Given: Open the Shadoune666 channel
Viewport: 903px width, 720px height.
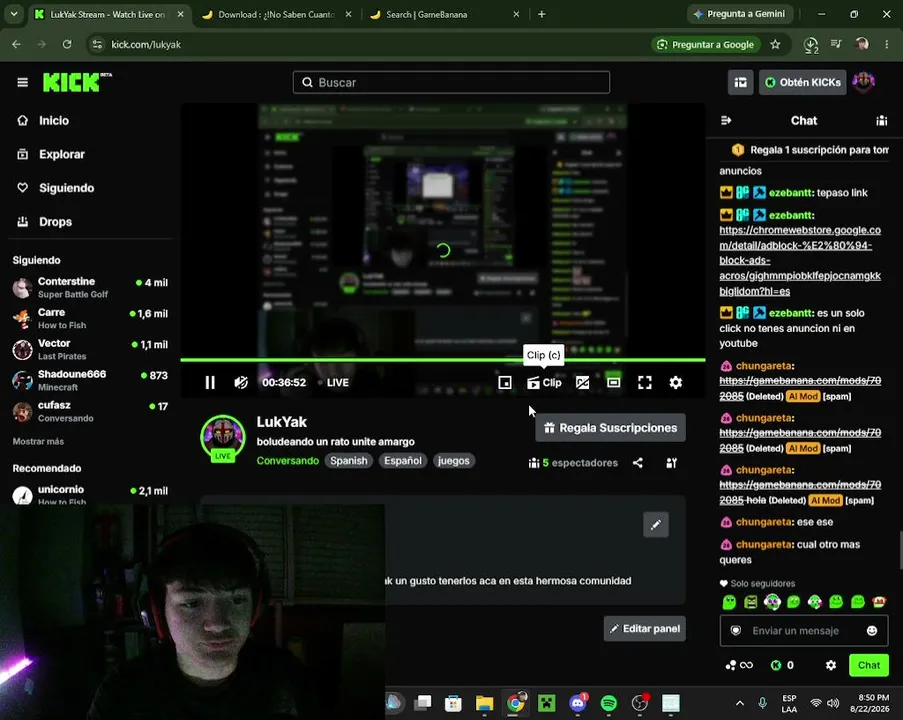Looking at the screenshot, I should pyautogui.click(x=90, y=380).
